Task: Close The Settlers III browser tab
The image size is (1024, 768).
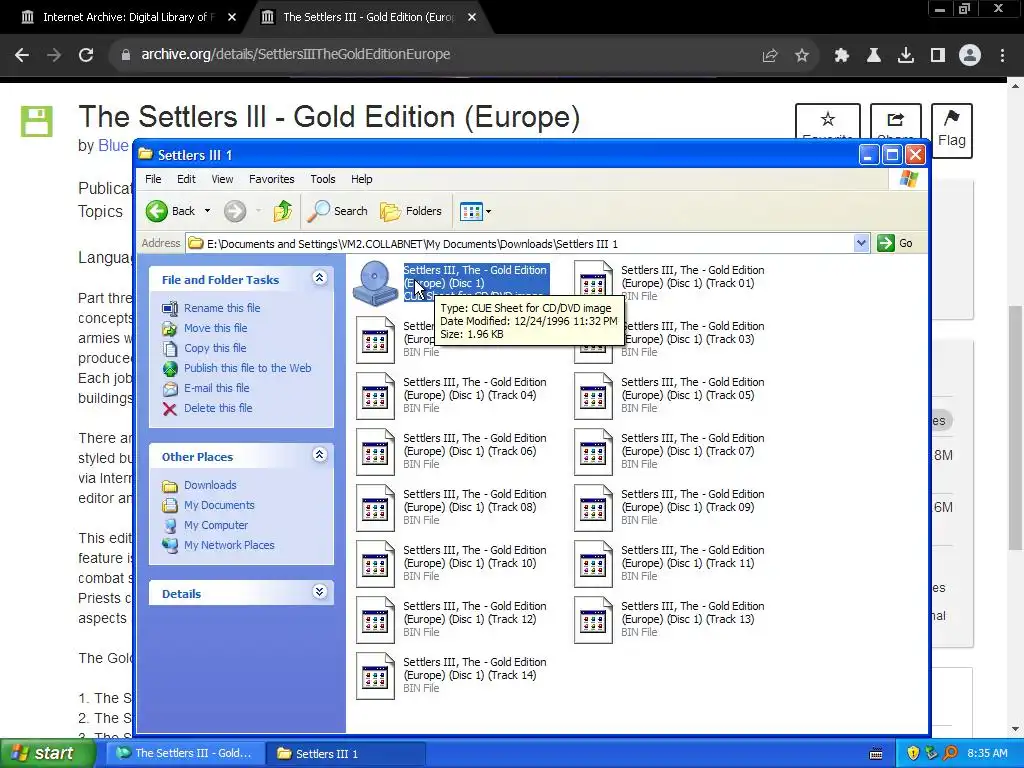Action: click(472, 17)
